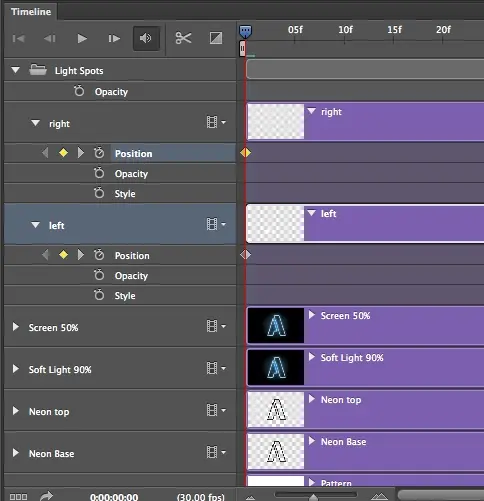484x501 pixels.
Task: Toggle the Opacity stopwatch under Light Spots
Action: 79,91
